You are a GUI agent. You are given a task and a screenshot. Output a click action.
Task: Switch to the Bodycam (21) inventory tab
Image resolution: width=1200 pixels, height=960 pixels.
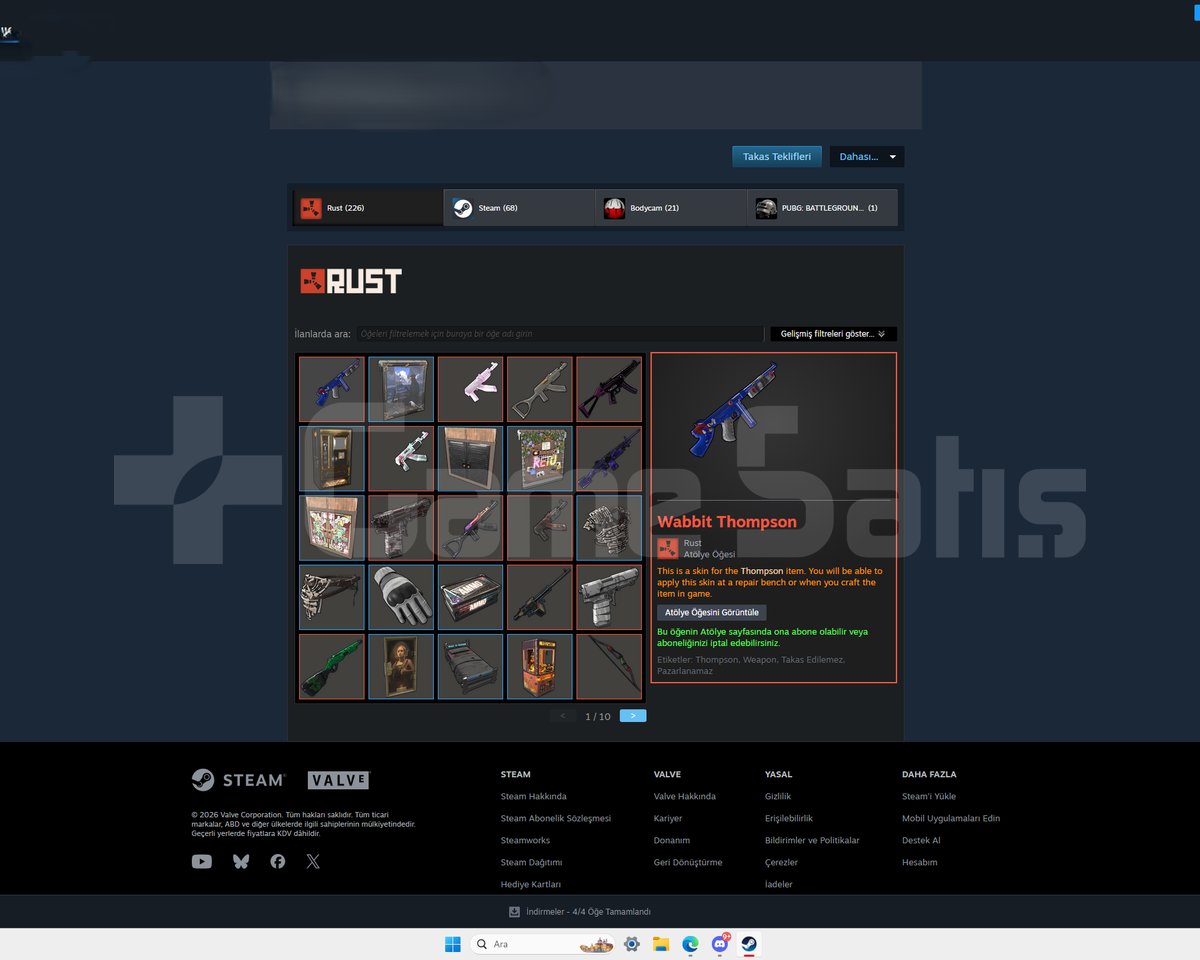671,208
